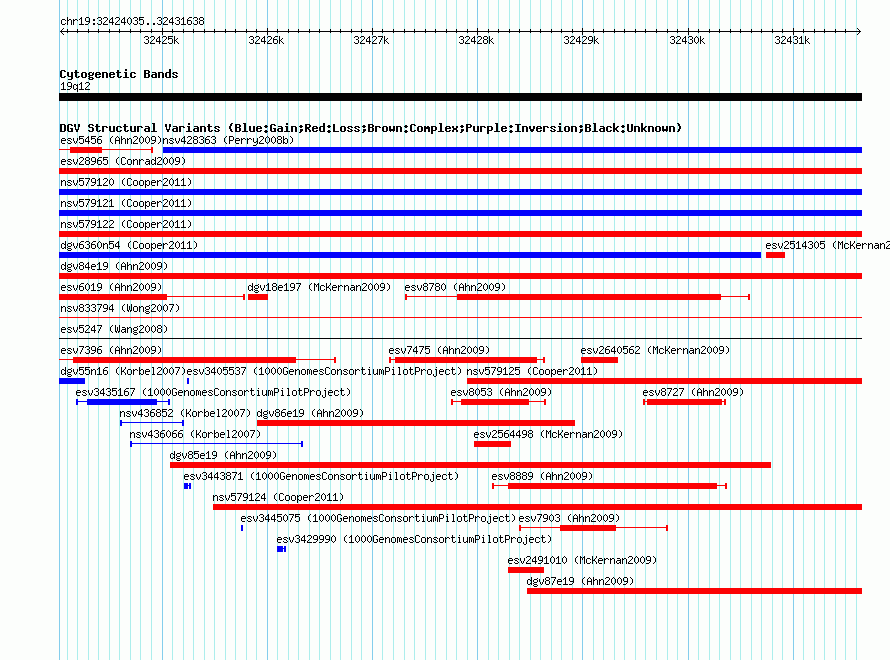Click the 32431k ruler tick label
The width and height of the screenshot is (890, 660).
pyautogui.click(x=792, y=40)
